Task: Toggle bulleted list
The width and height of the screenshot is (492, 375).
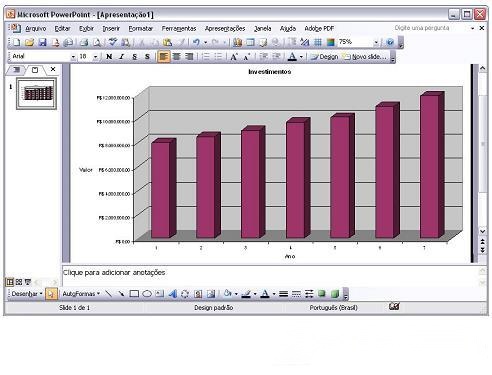Action: pyautogui.click(x=218, y=57)
